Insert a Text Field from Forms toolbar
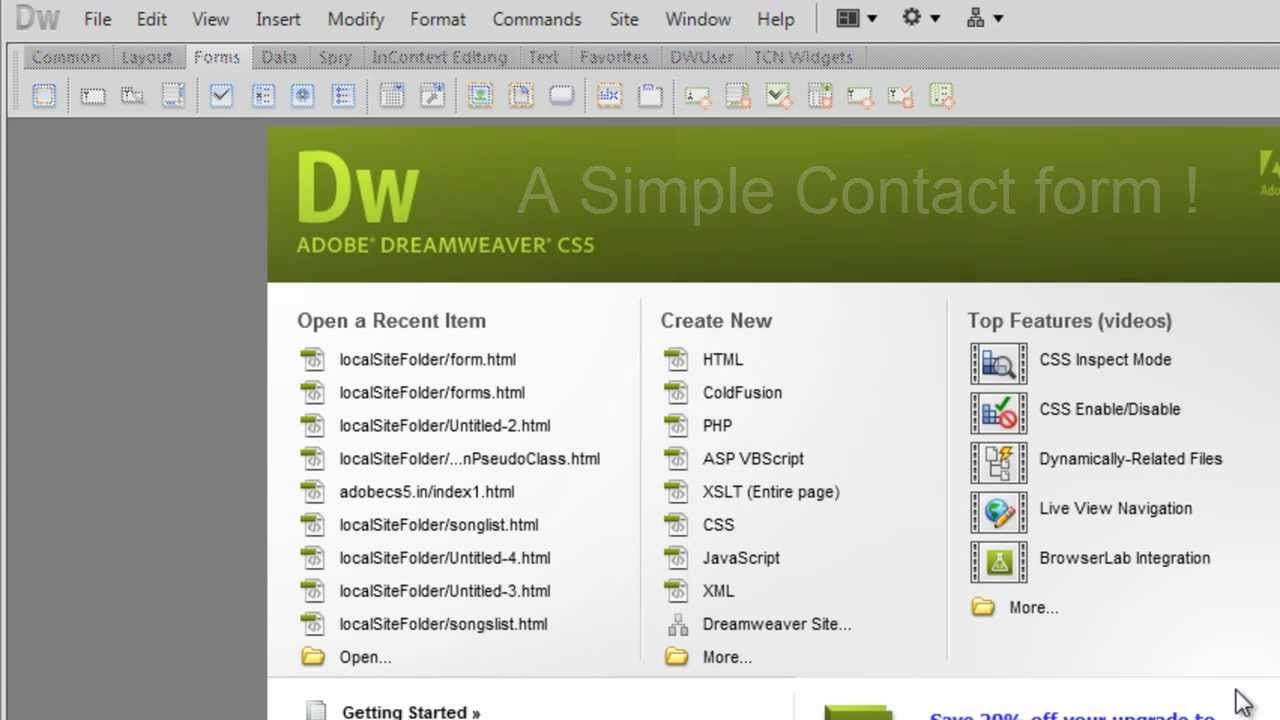1280x720 pixels. tap(92, 96)
